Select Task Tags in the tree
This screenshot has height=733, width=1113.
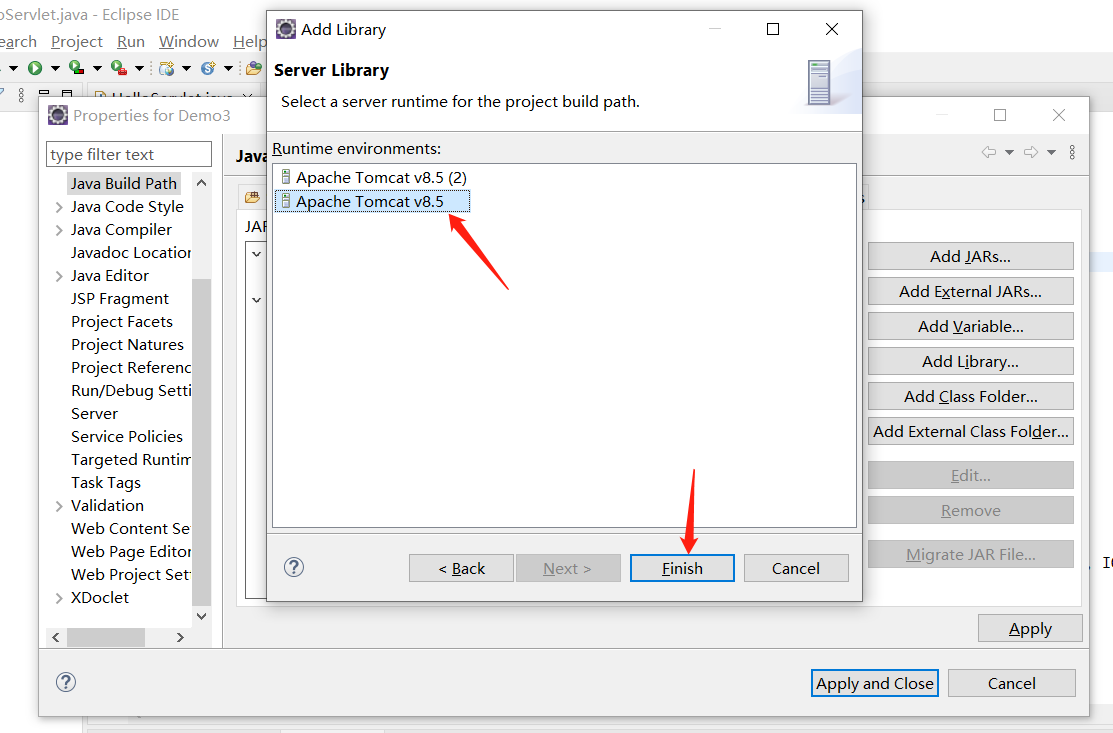[106, 483]
